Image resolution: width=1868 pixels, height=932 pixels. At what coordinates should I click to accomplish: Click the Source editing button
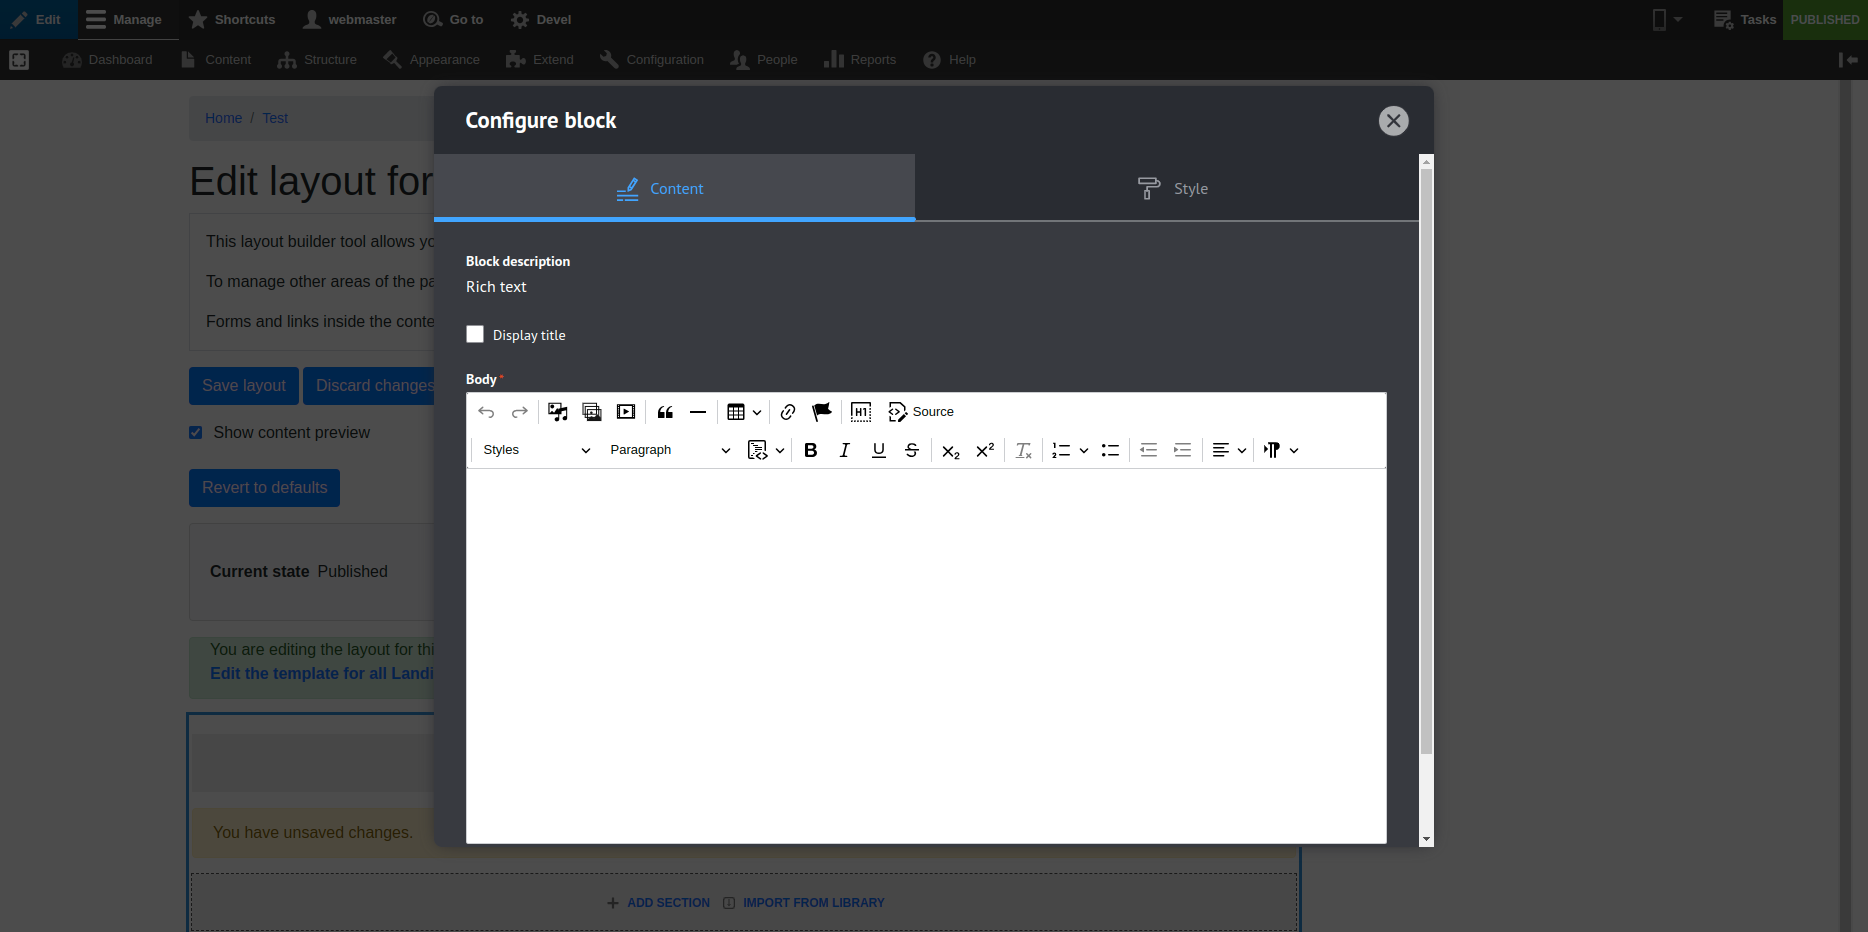pos(921,412)
